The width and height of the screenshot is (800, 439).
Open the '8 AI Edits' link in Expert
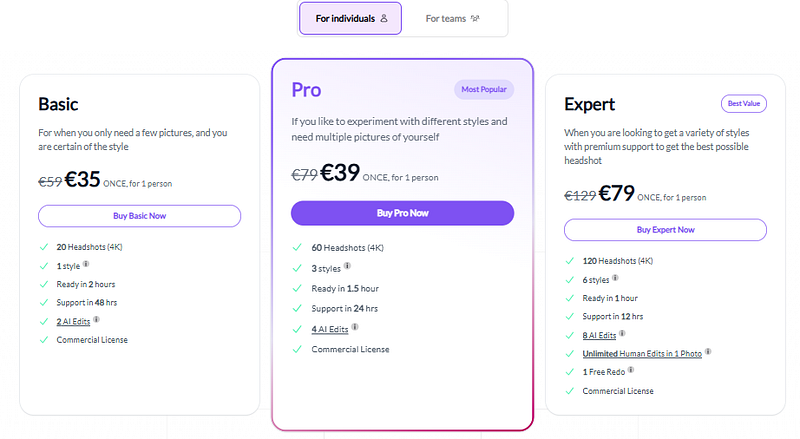pyautogui.click(x=600, y=335)
